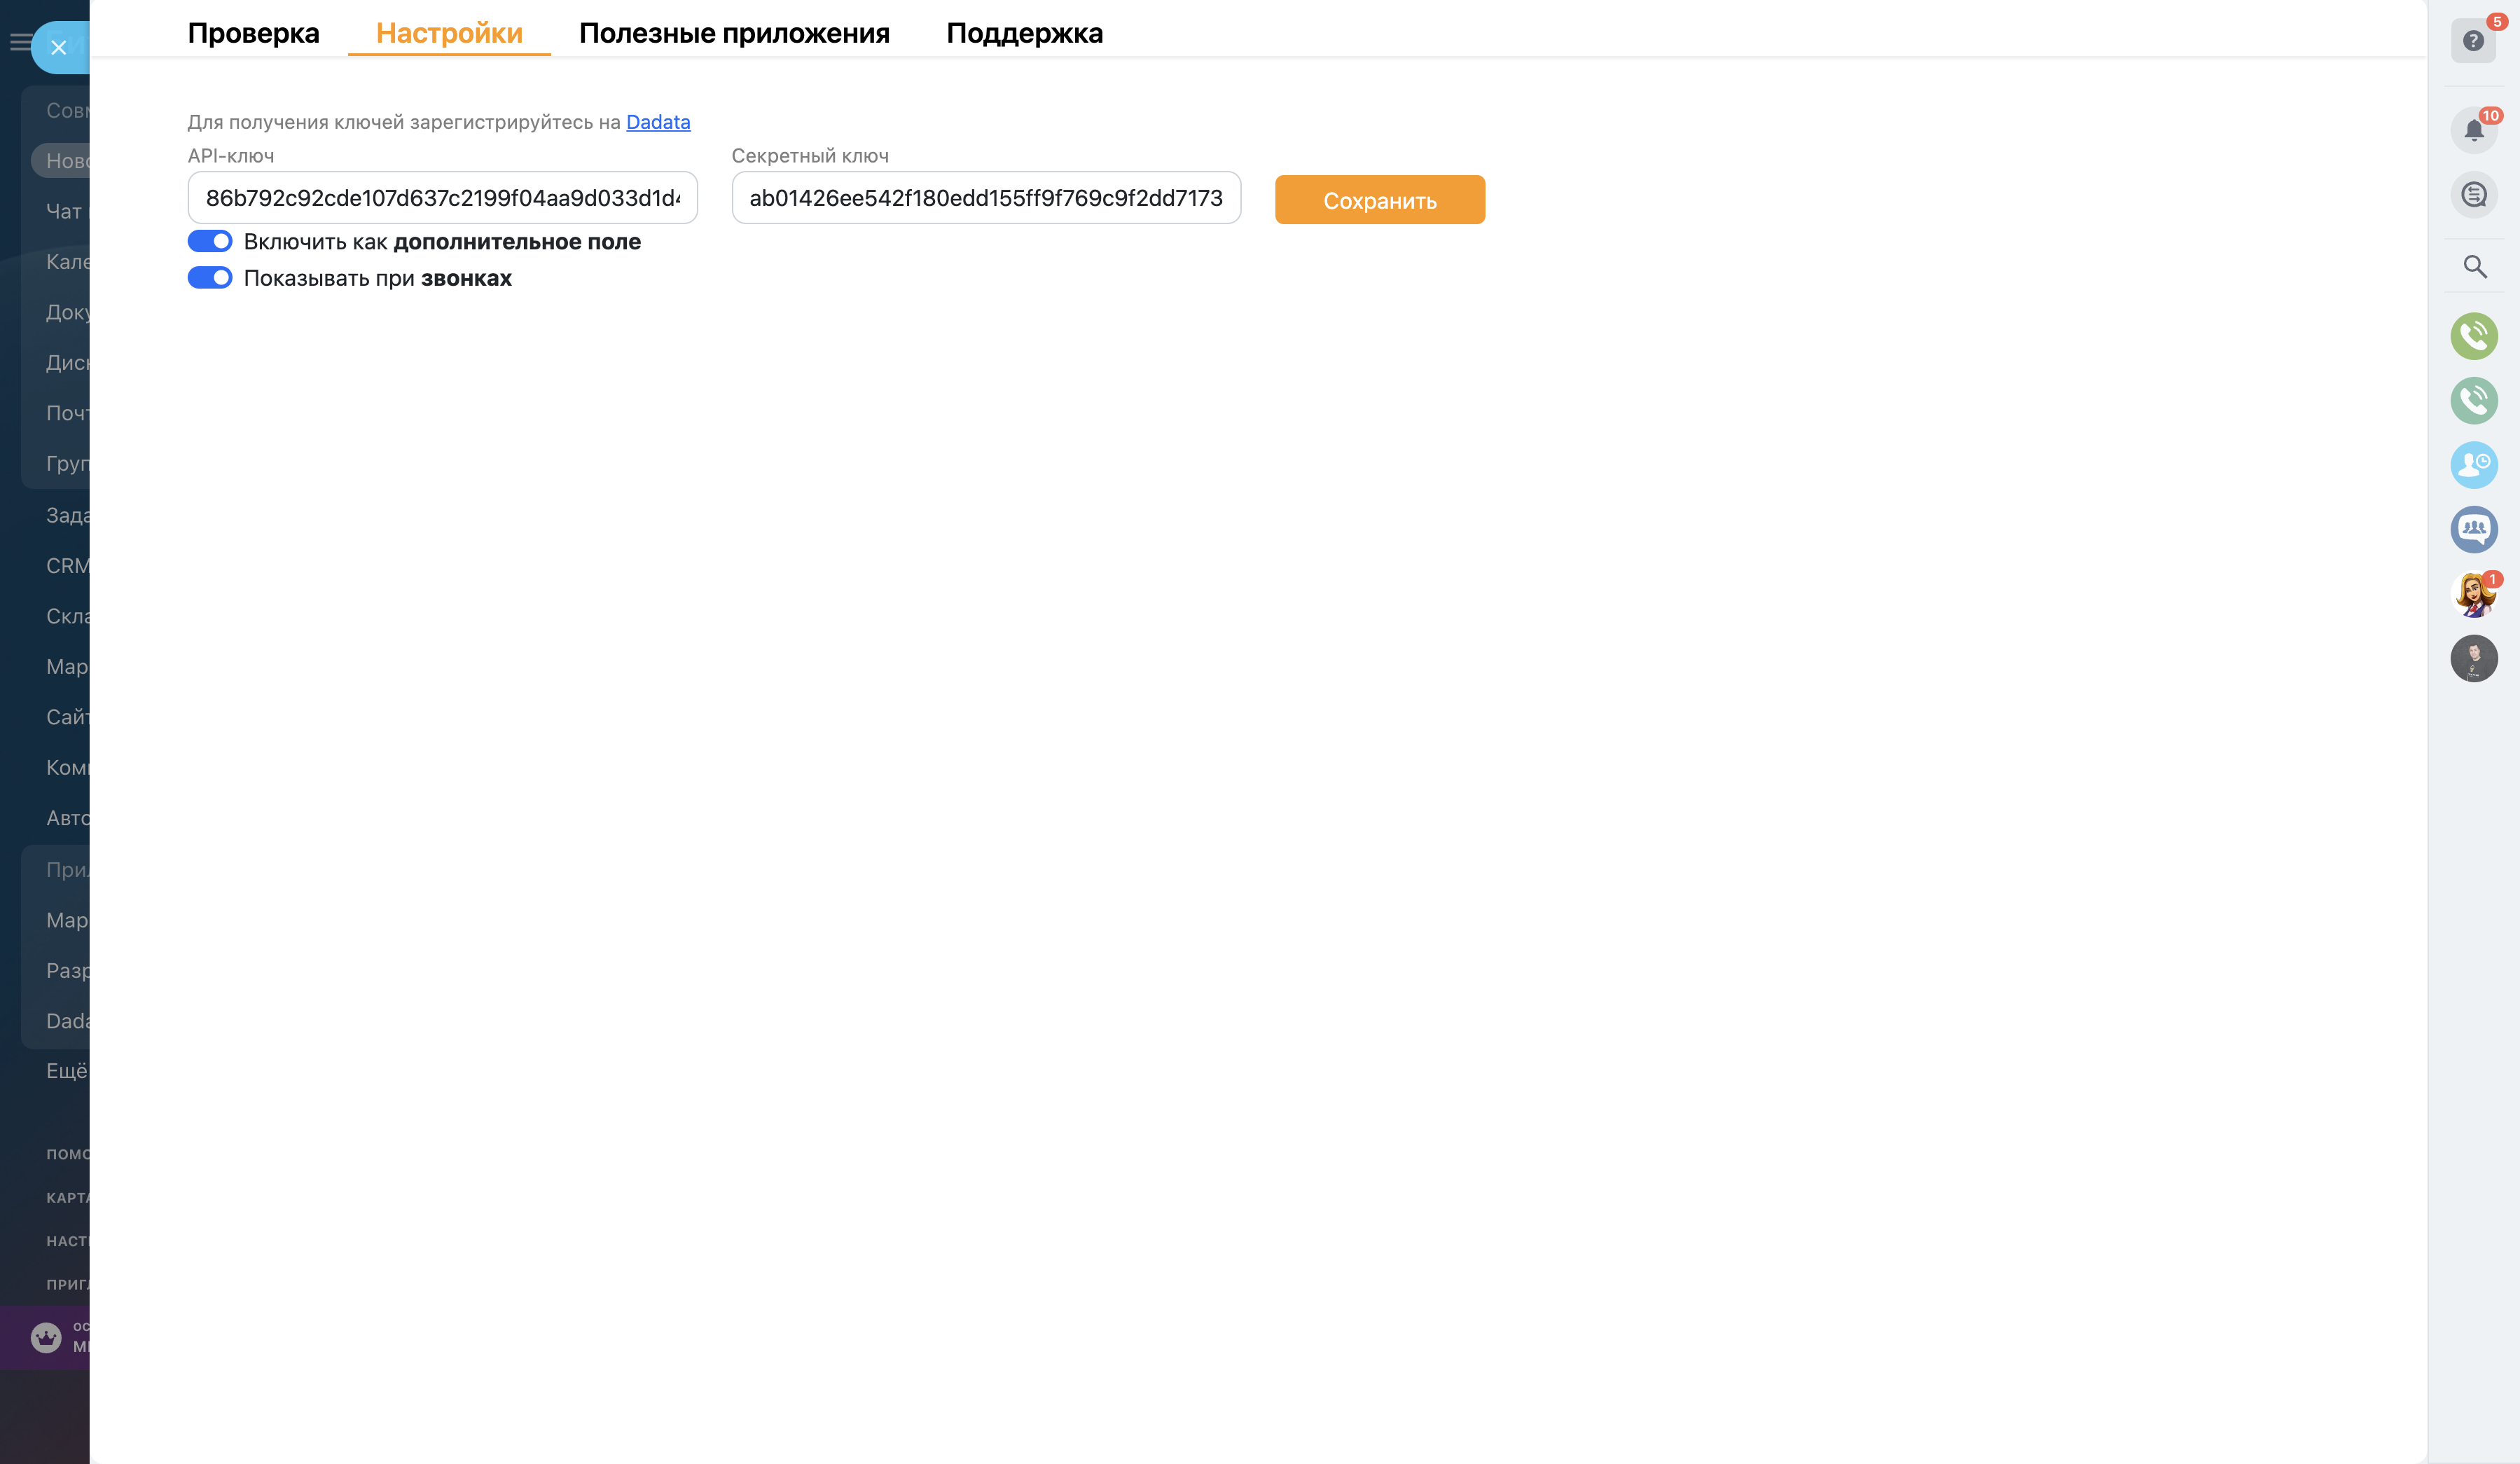
Task: Open the Полезные приложения tab
Action: 734,33
